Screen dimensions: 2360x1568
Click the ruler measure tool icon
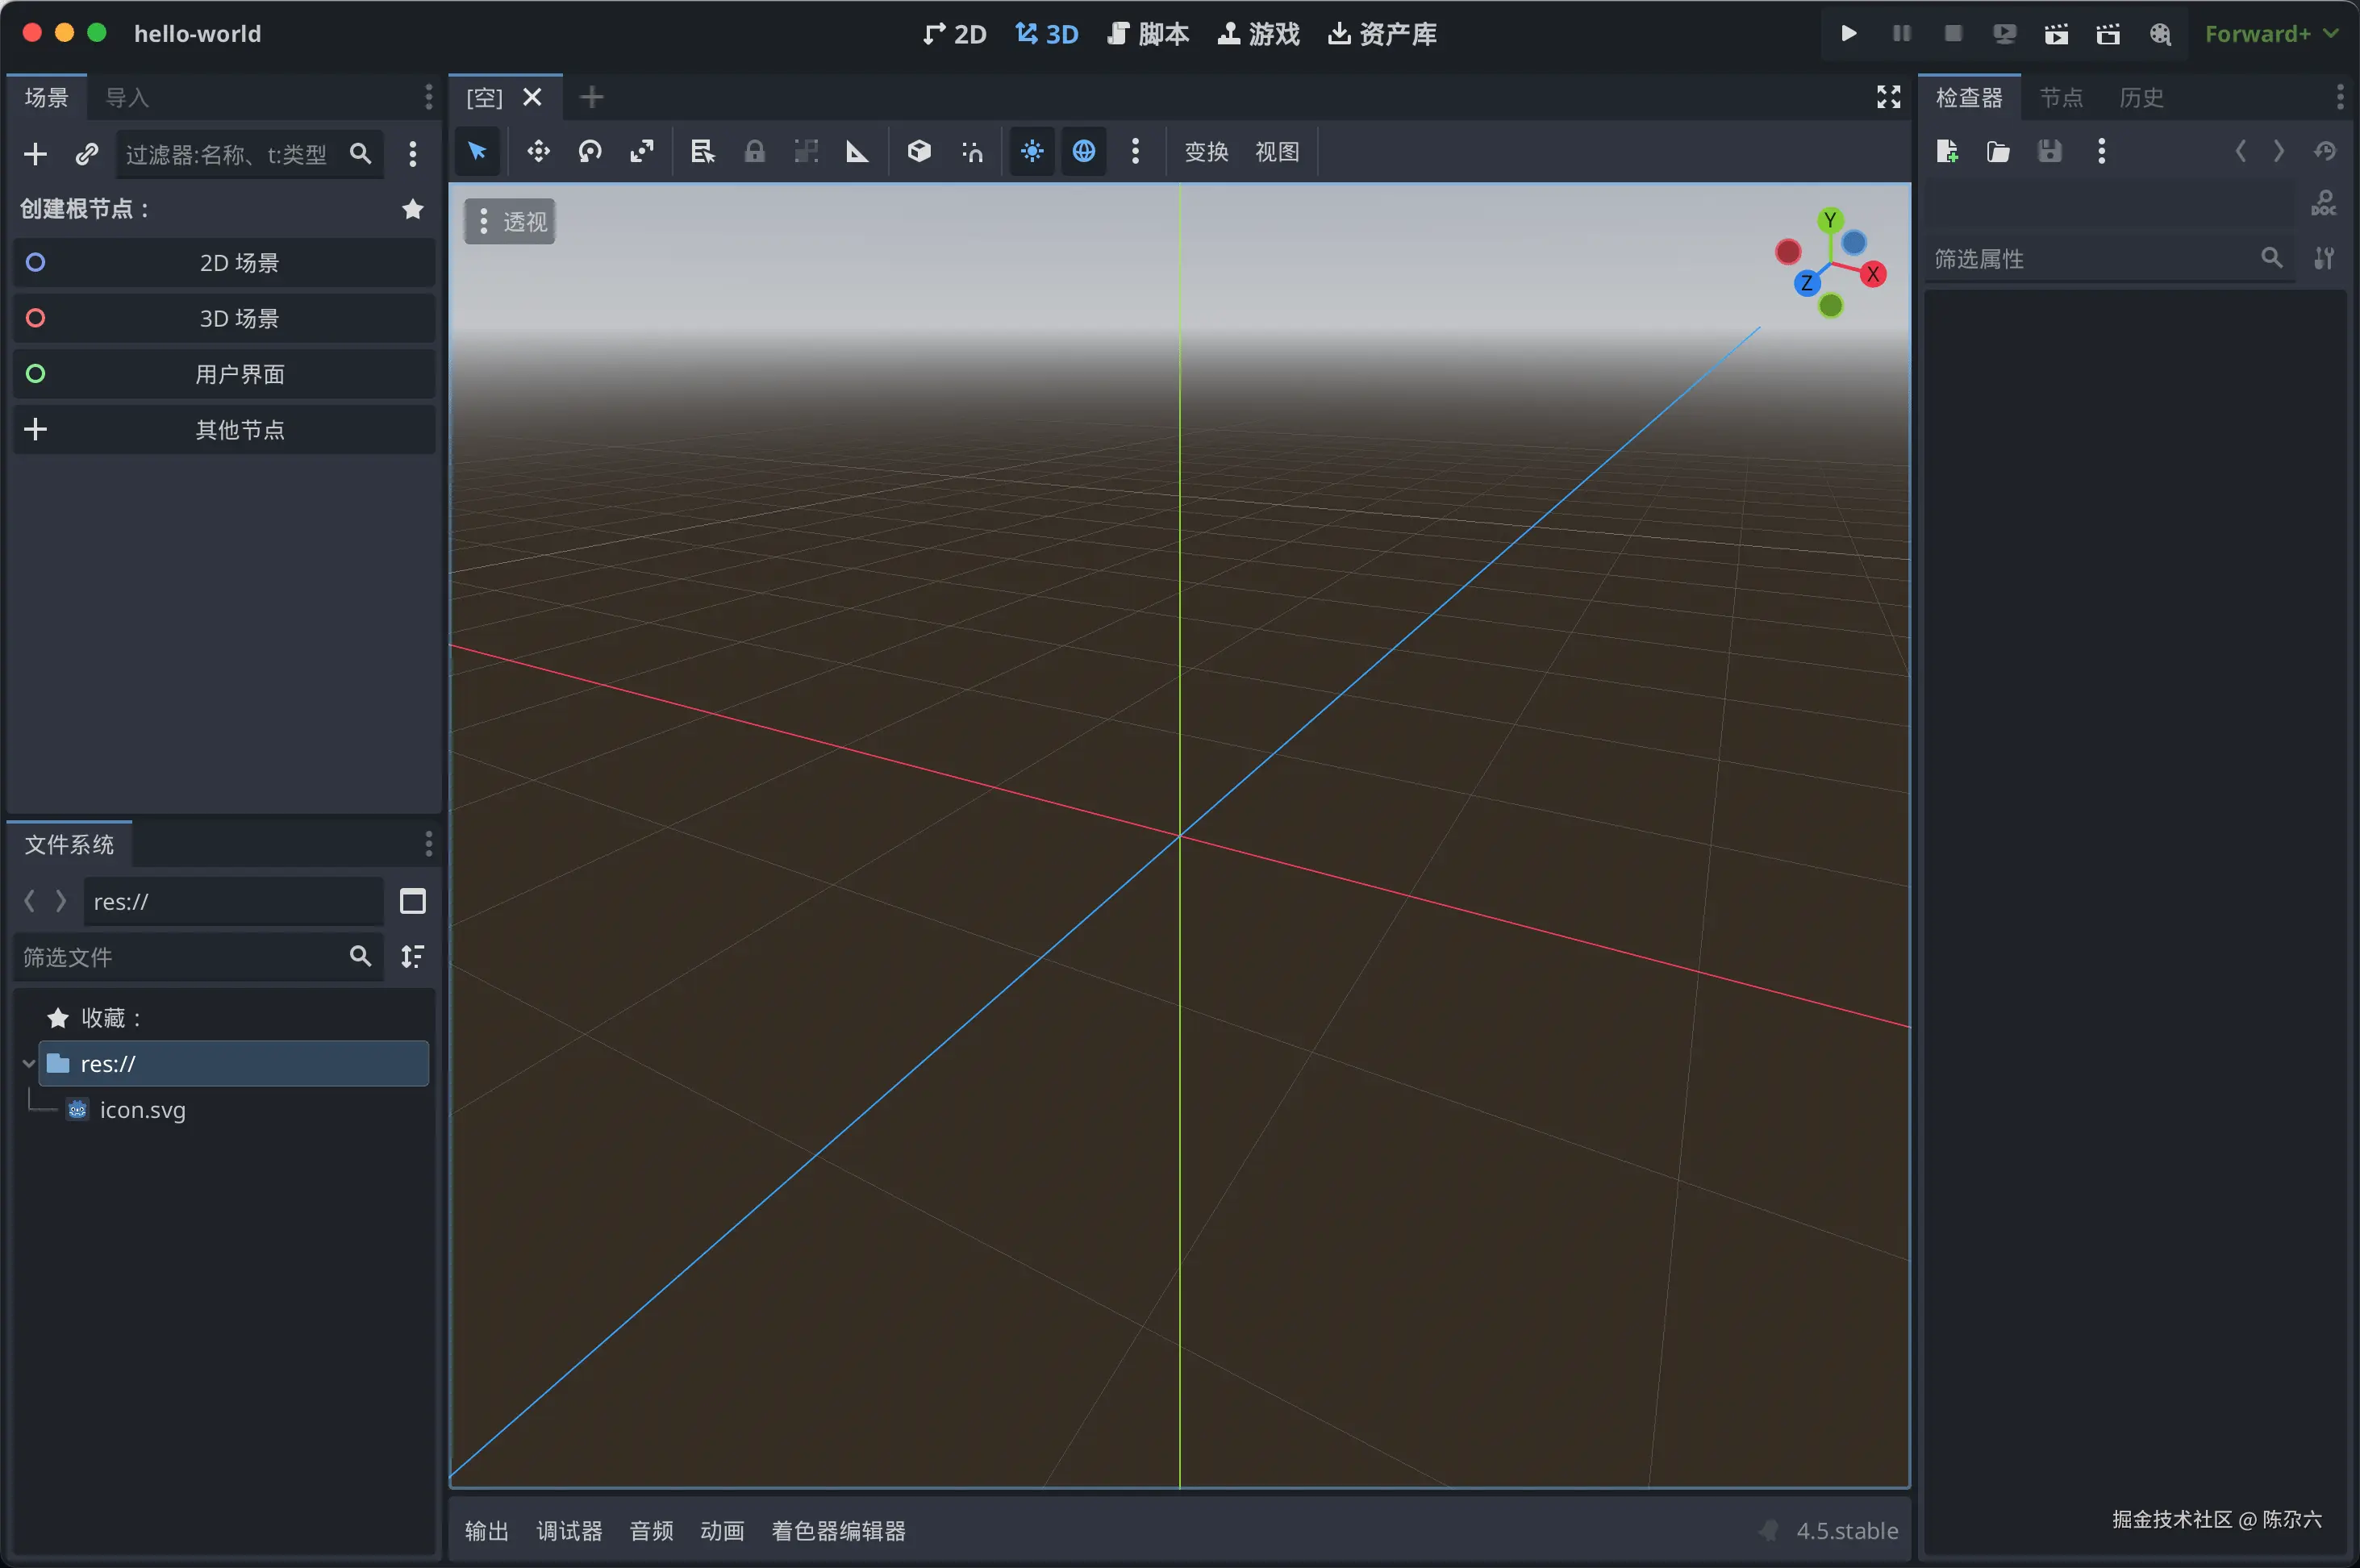tap(857, 151)
